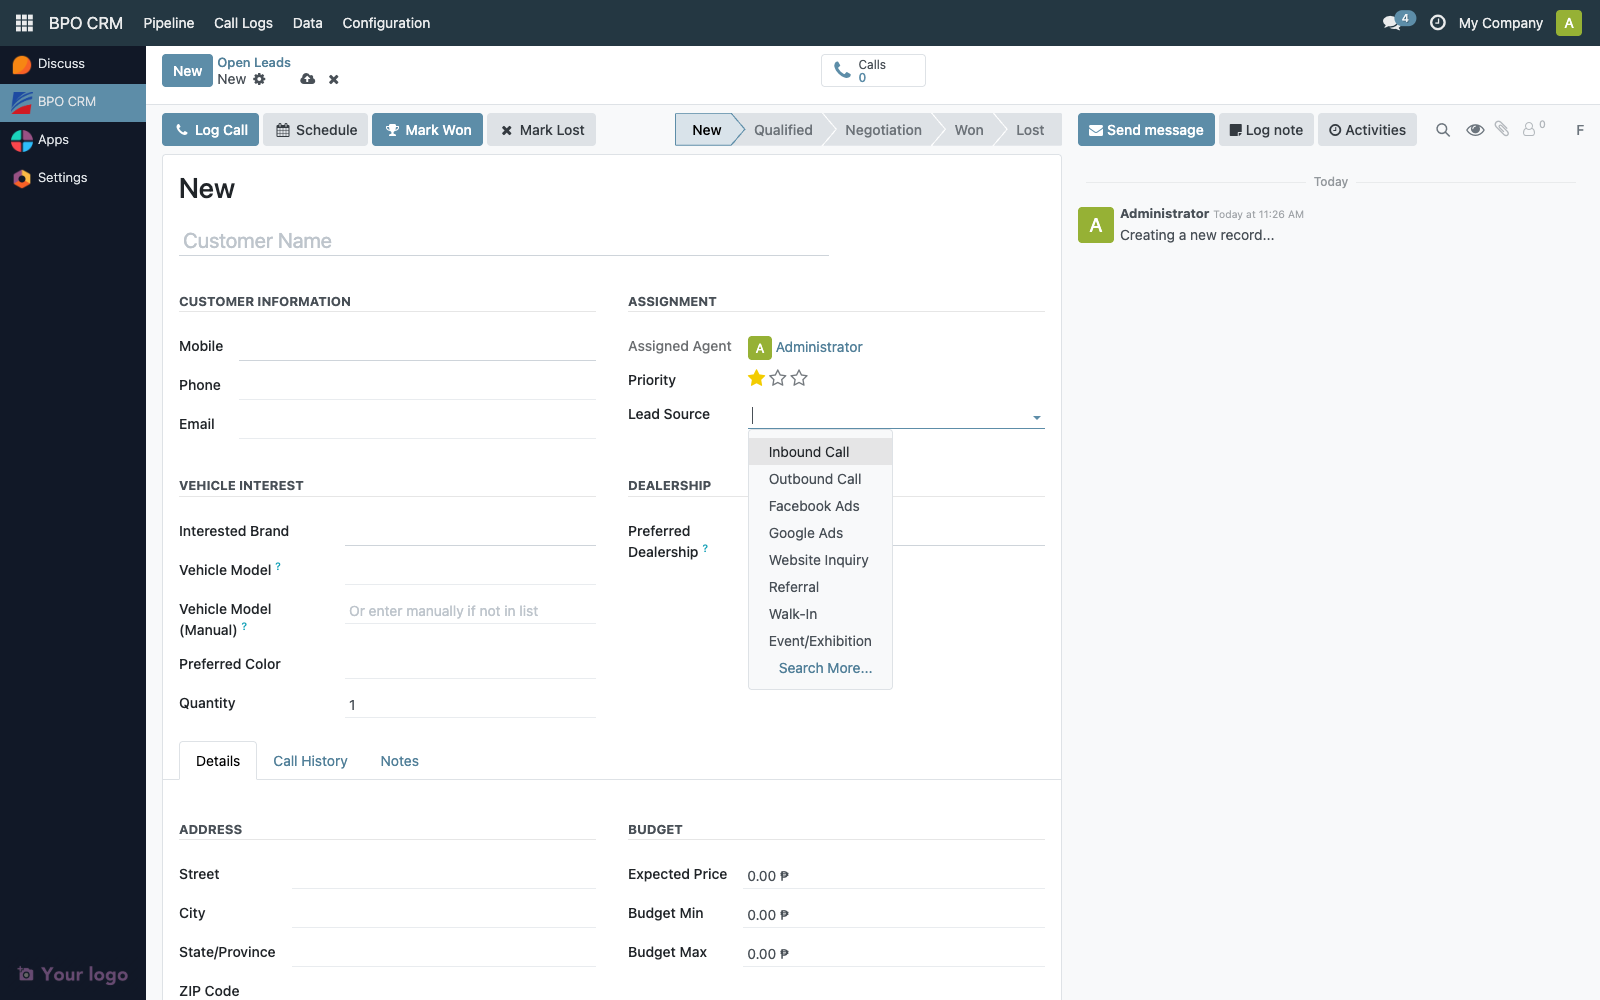Open the messaging conversations icon
Image resolution: width=1600 pixels, height=1000 pixels.
1392,20
